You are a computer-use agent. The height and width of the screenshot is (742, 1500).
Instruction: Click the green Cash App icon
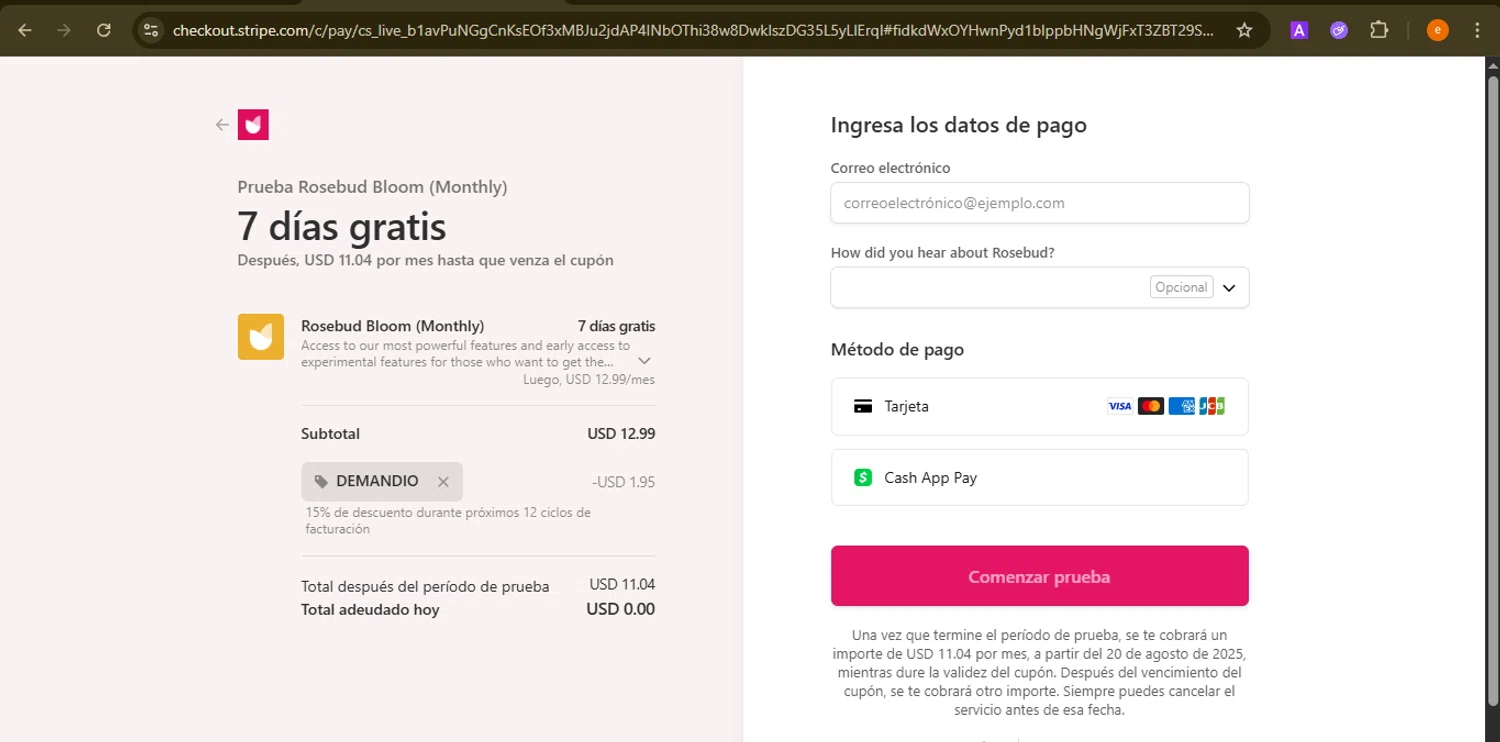863,478
